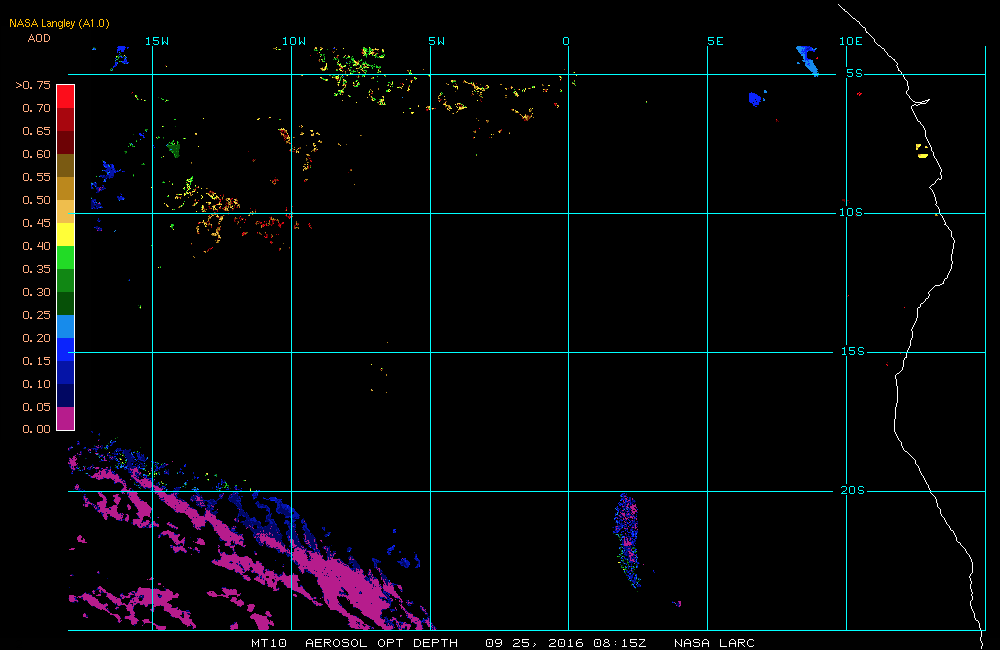
Task: Pick the magenta 0.00 legend swatch
Action: (66, 418)
